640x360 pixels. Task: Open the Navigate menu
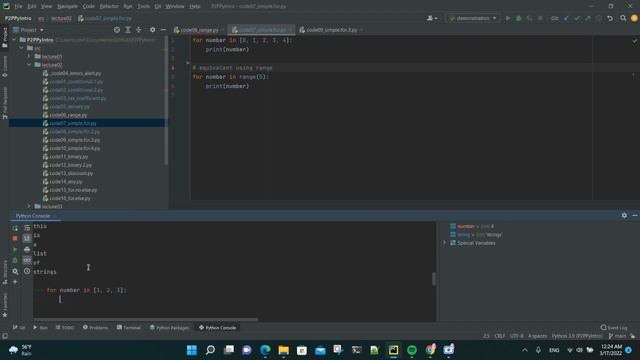click(67, 6)
